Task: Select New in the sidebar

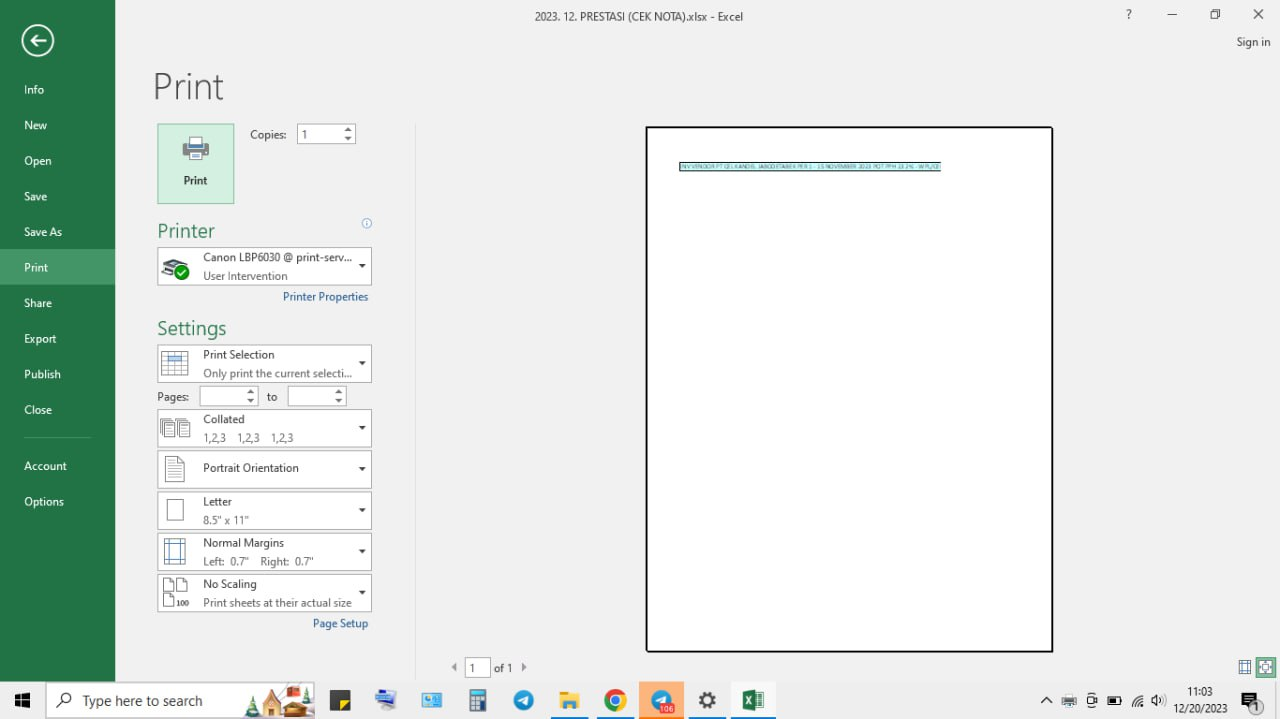Action: pos(57,125)
